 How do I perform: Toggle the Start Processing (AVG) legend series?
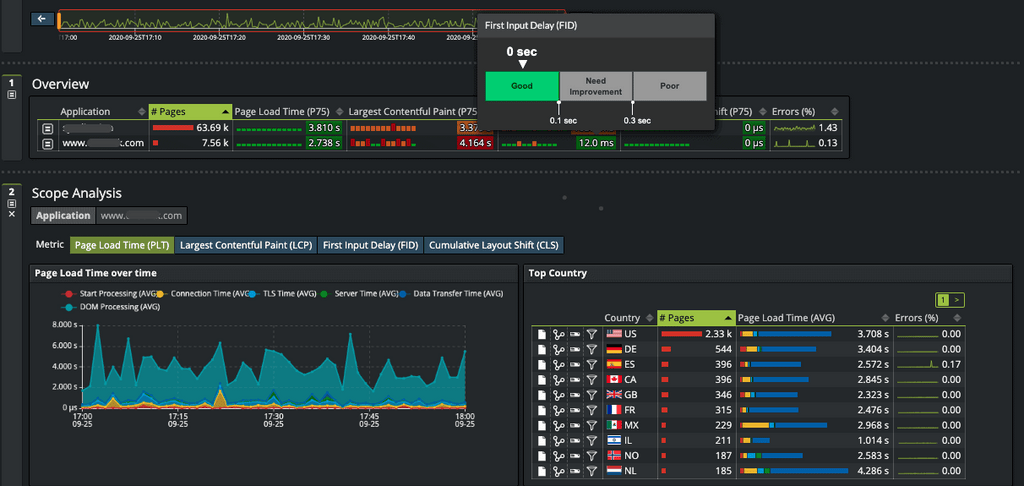pos(111,294)
